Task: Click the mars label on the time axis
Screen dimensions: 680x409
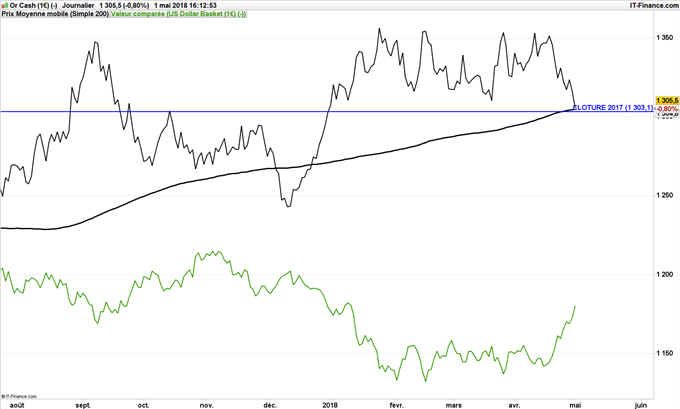Action: (x=454, y=405)
